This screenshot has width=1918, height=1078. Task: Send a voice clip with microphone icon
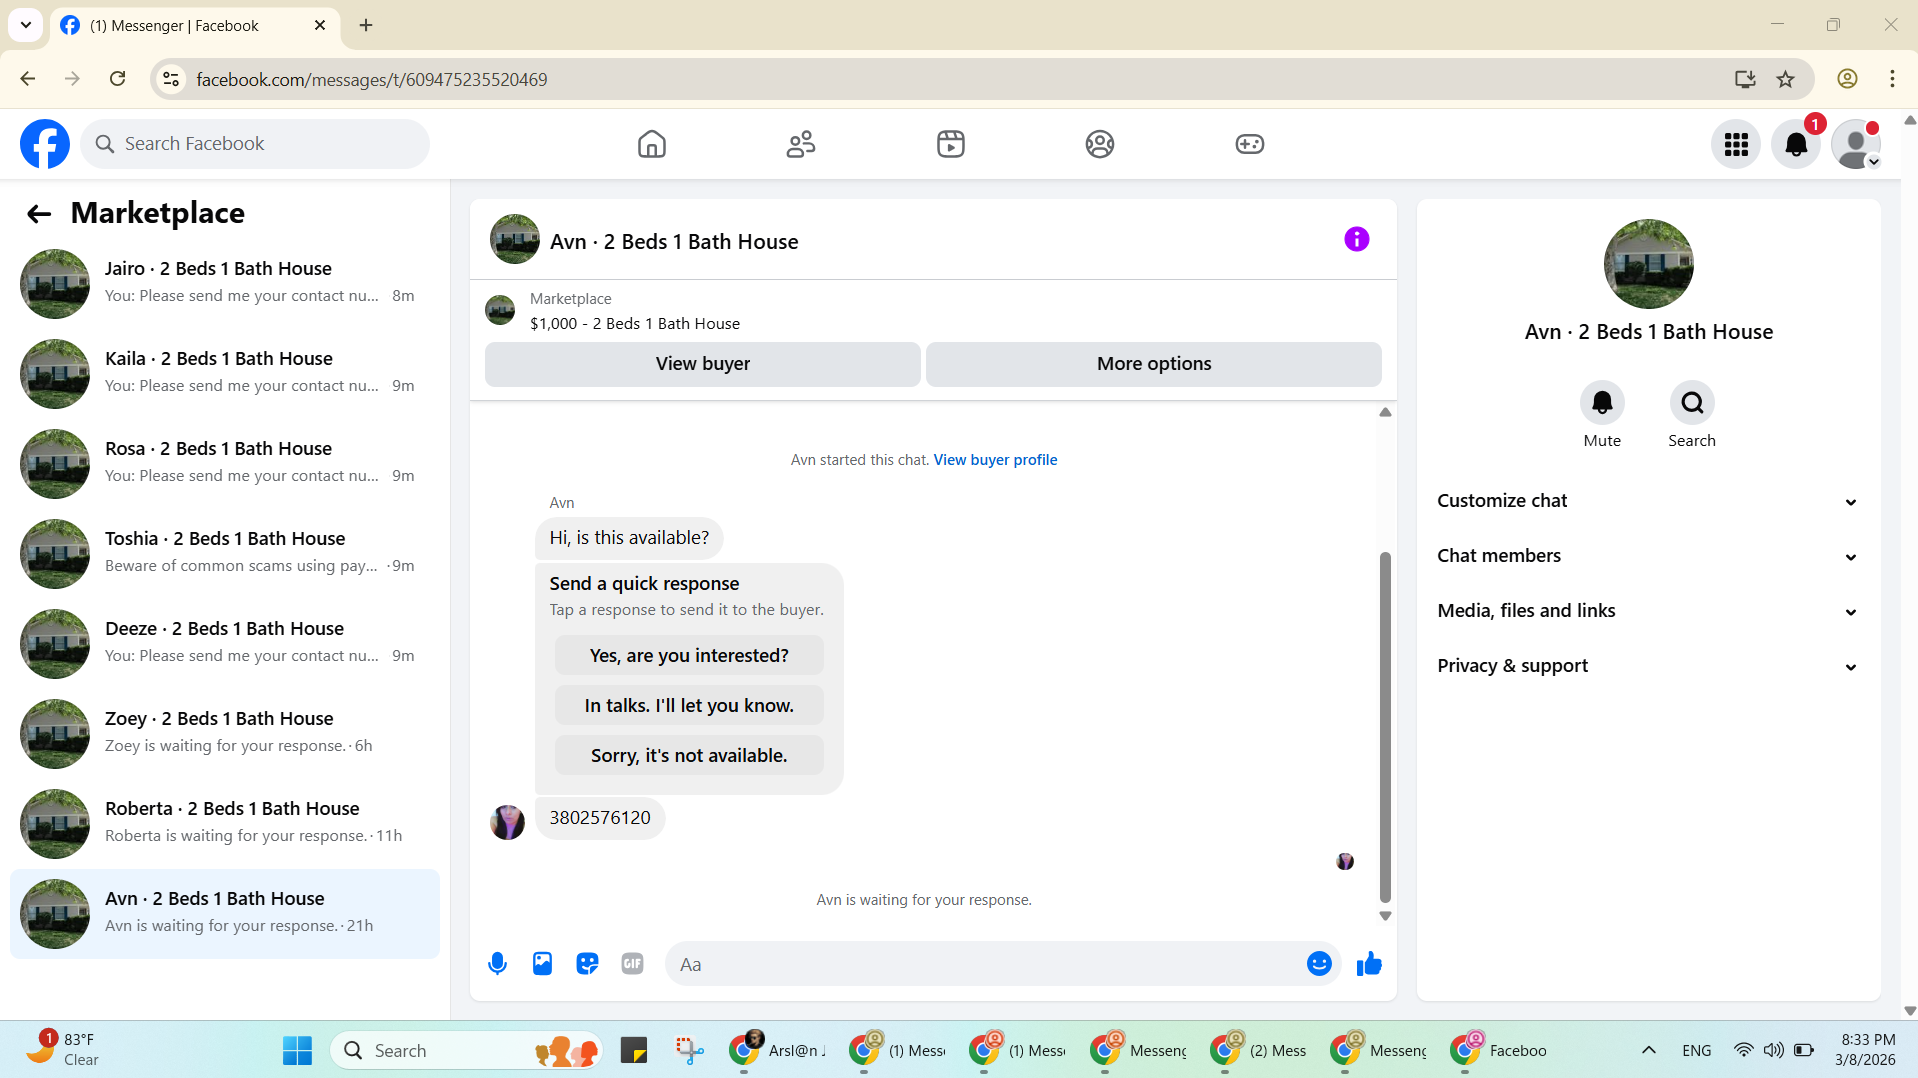497,964
